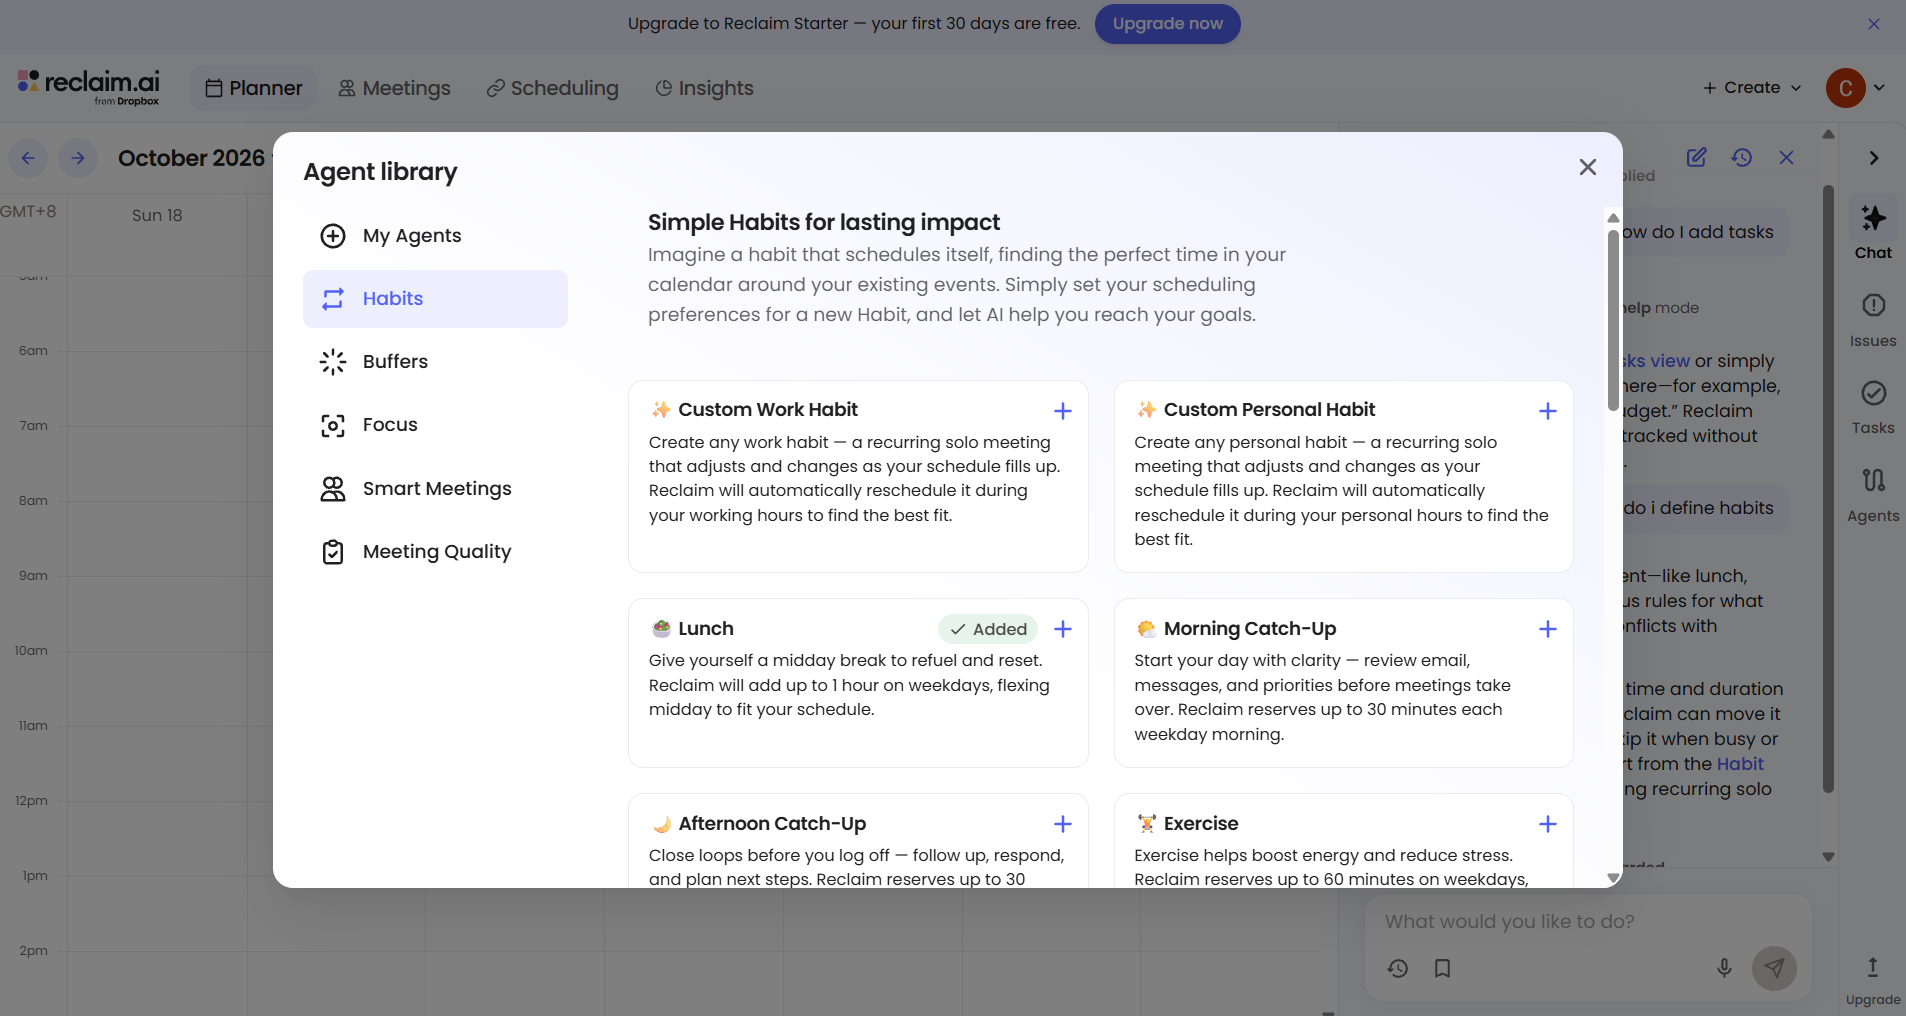Select My Agents in library sidebar
The height and width of the screenshot is (1016, 1906).
(x=435, y=236)
